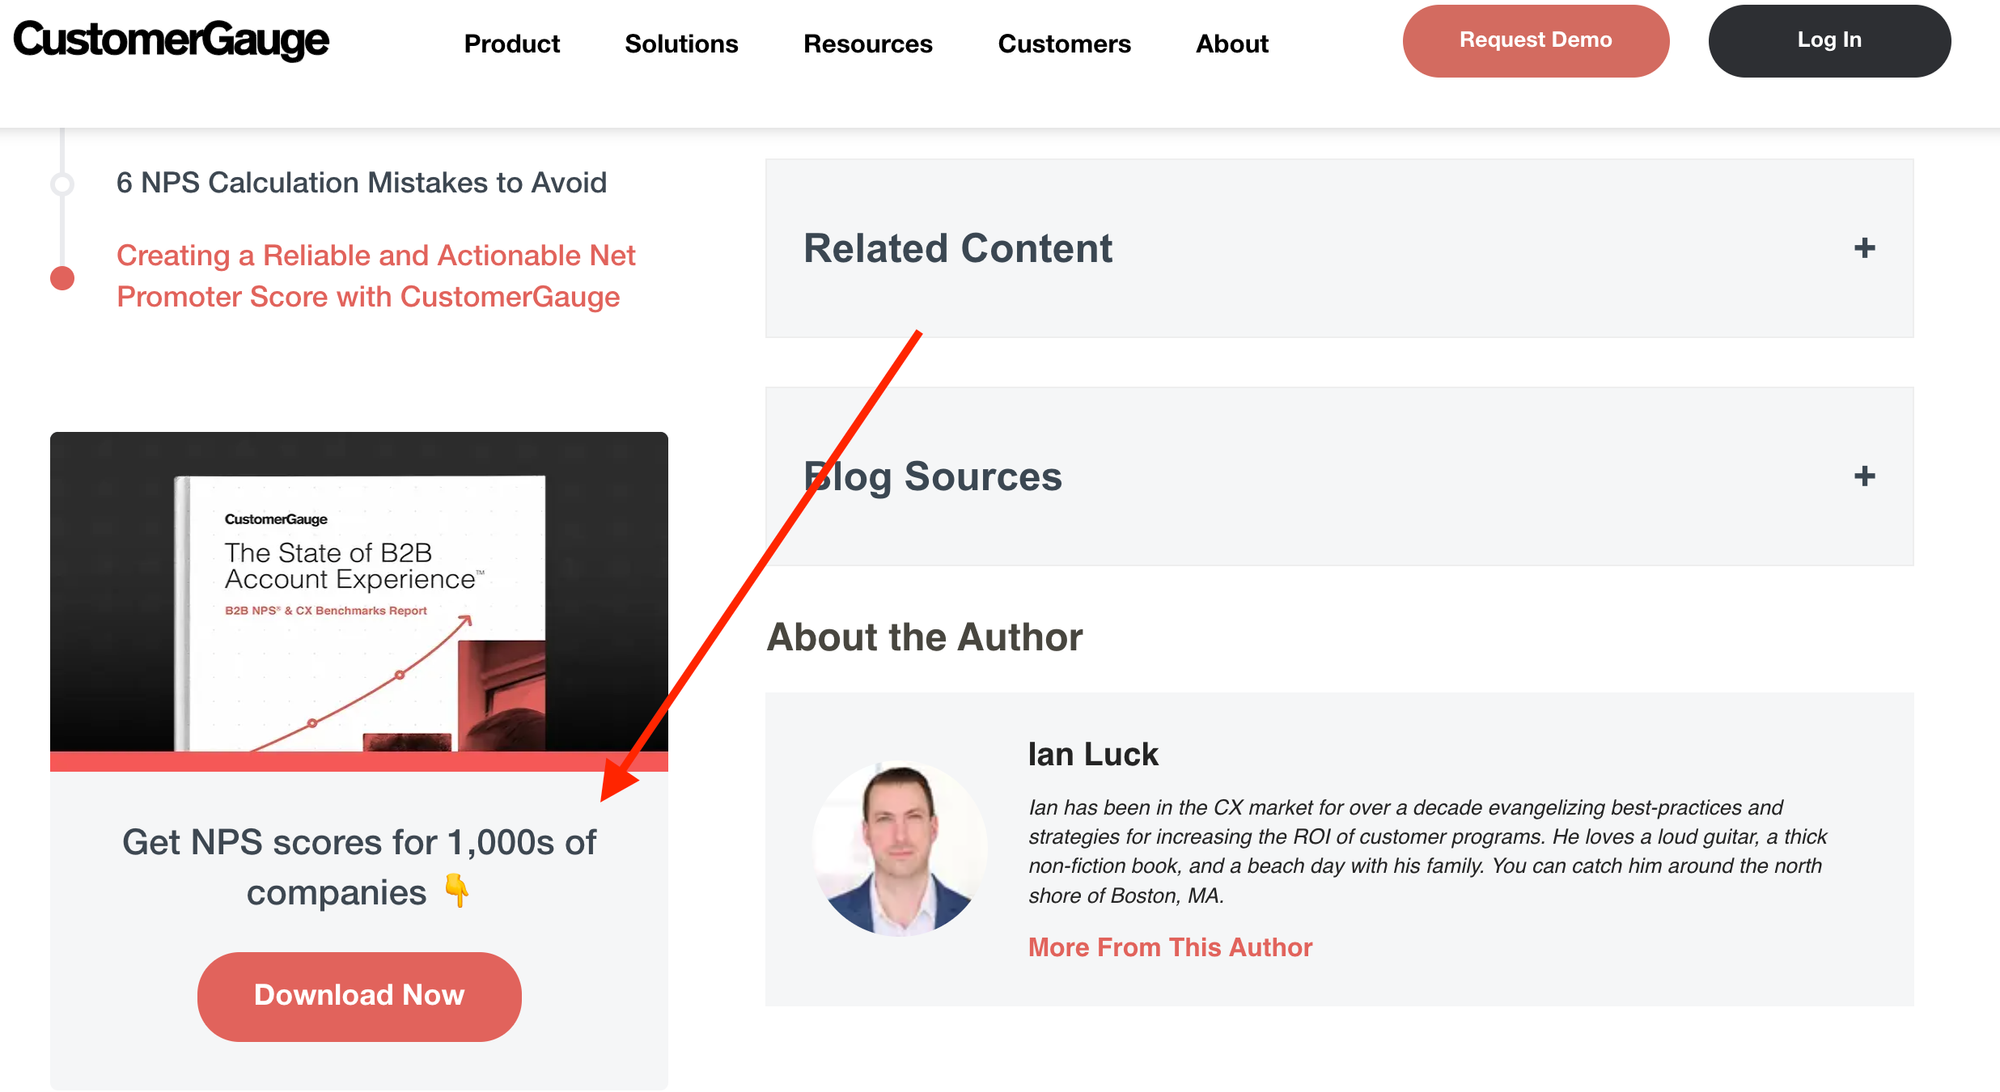The image size is (2000, 1092).
Task: Expand Blog Sources with plus icon
Action: point(1864,476)
